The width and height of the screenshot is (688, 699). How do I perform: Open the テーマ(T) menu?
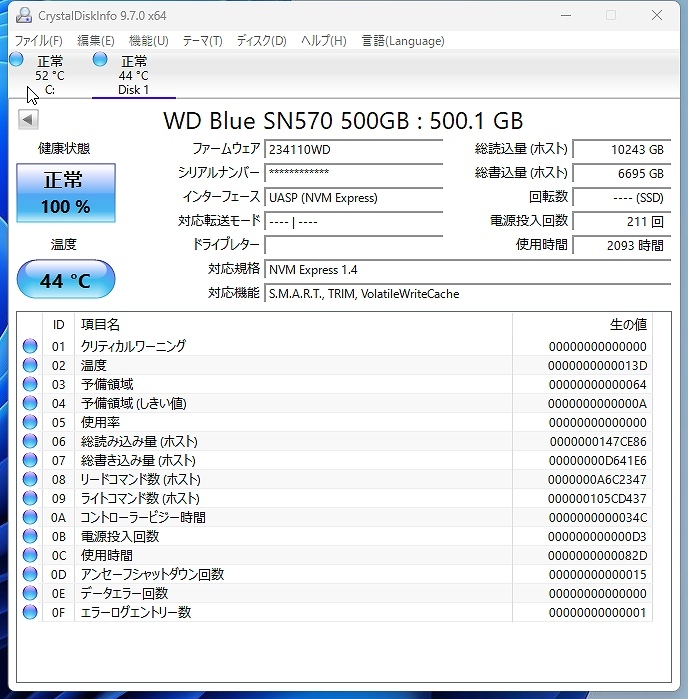(202, 41)
